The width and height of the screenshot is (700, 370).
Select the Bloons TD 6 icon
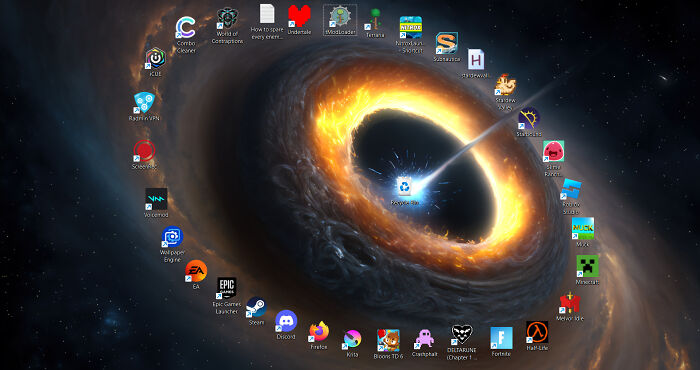click(388, 341)
